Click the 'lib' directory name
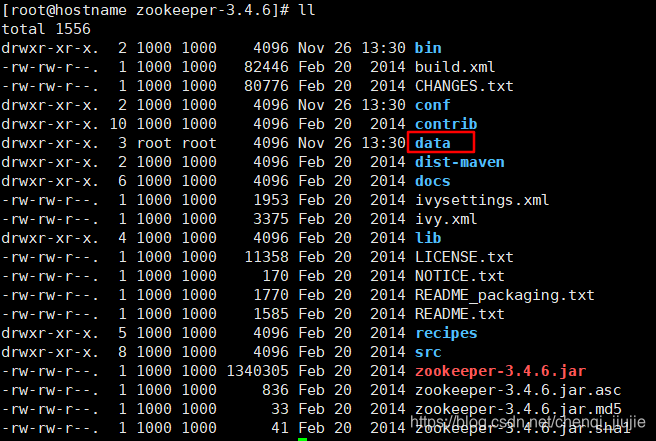 (428, 238)
